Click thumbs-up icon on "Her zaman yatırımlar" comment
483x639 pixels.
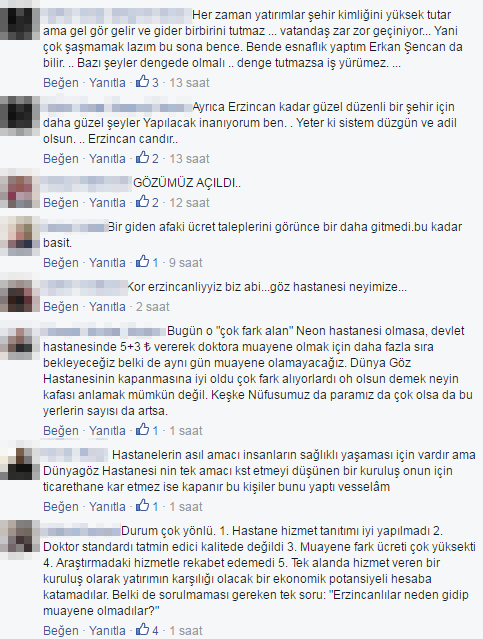click(x=143, y=82)
